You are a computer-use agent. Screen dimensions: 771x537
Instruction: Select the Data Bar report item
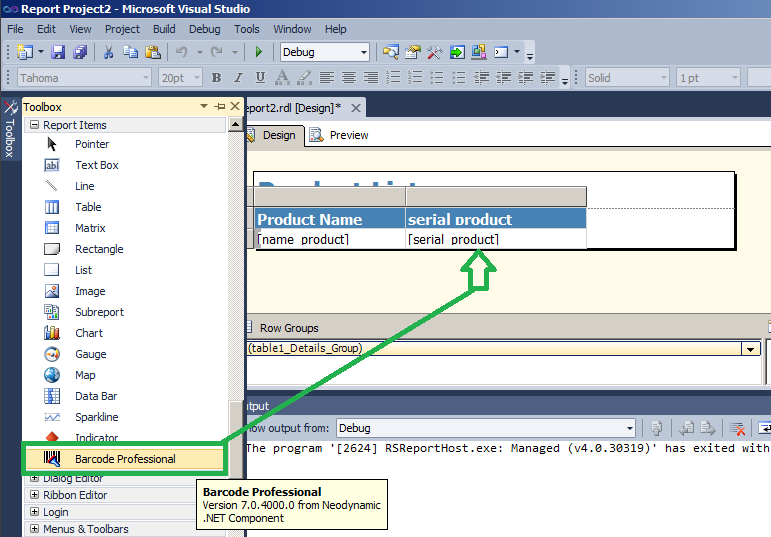pos(96,396)
